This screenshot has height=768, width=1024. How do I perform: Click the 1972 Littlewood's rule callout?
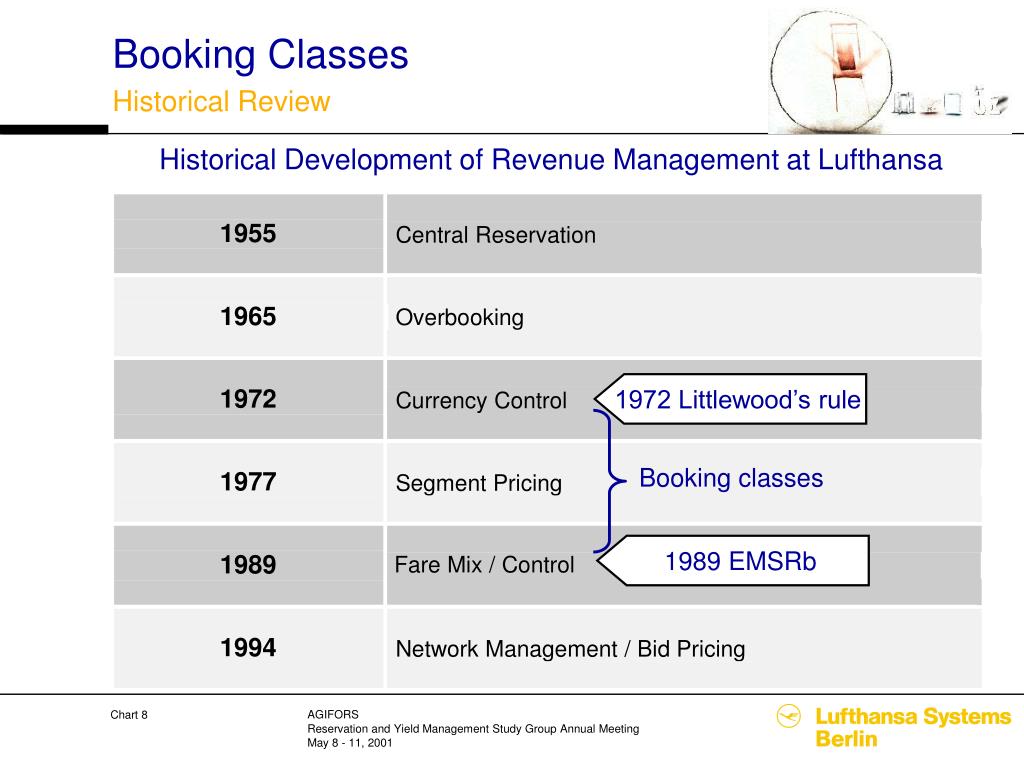(731, 399)
